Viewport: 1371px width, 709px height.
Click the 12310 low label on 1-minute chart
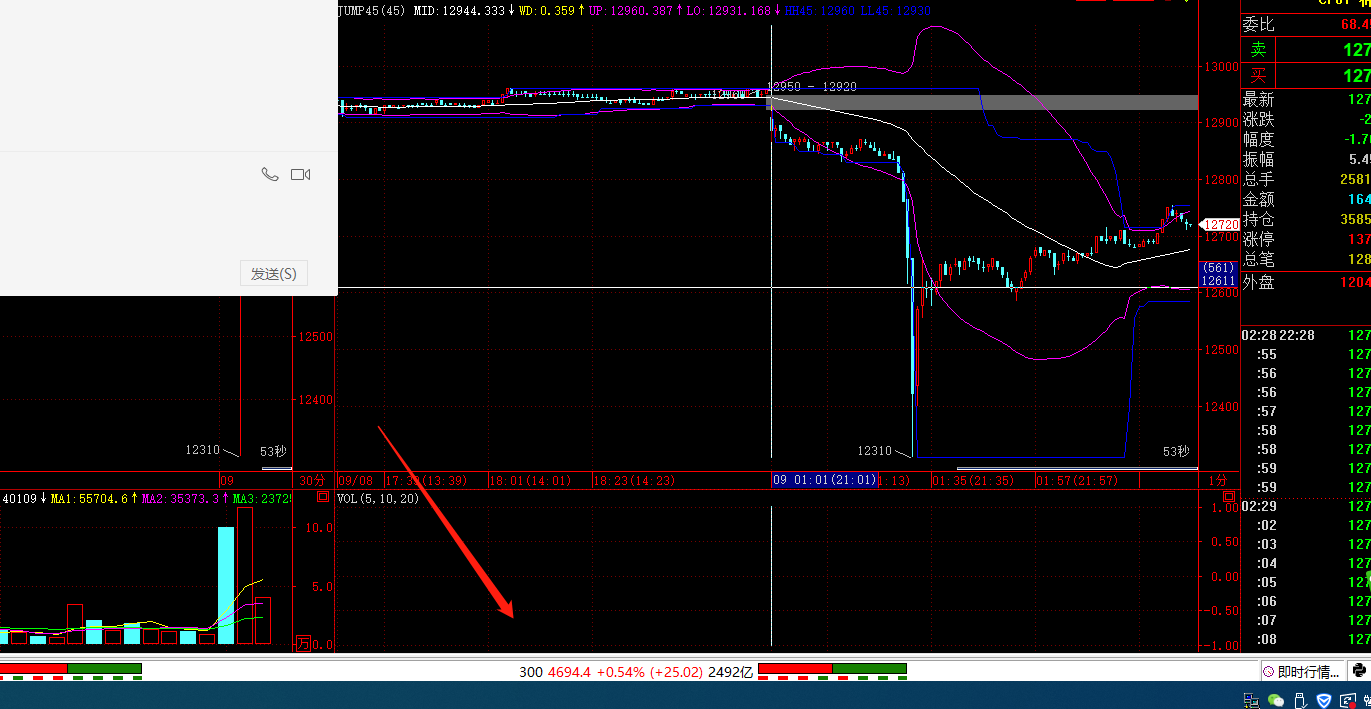pos(875,451)
